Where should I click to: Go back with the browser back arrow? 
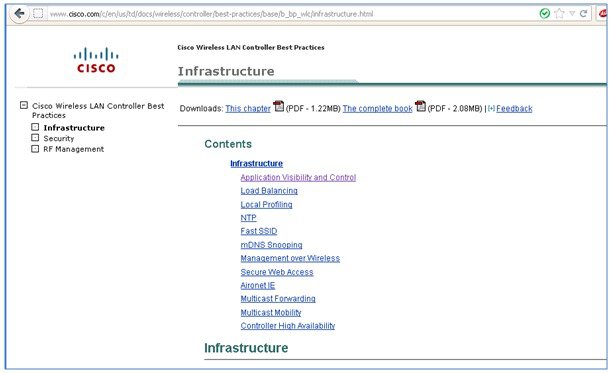click(x=19, y=14)
